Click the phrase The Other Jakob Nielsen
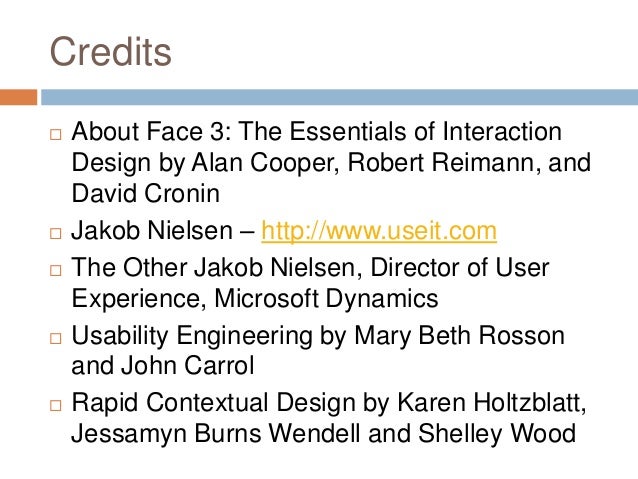Screen dimensions: 638x479 point(214,267)
